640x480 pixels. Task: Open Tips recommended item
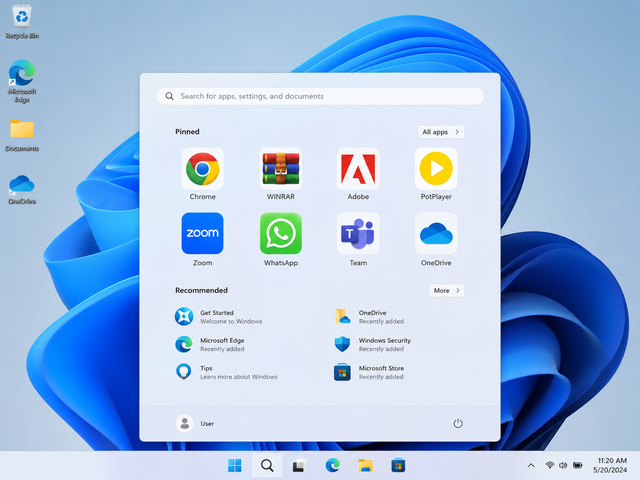tap(227, 372)
